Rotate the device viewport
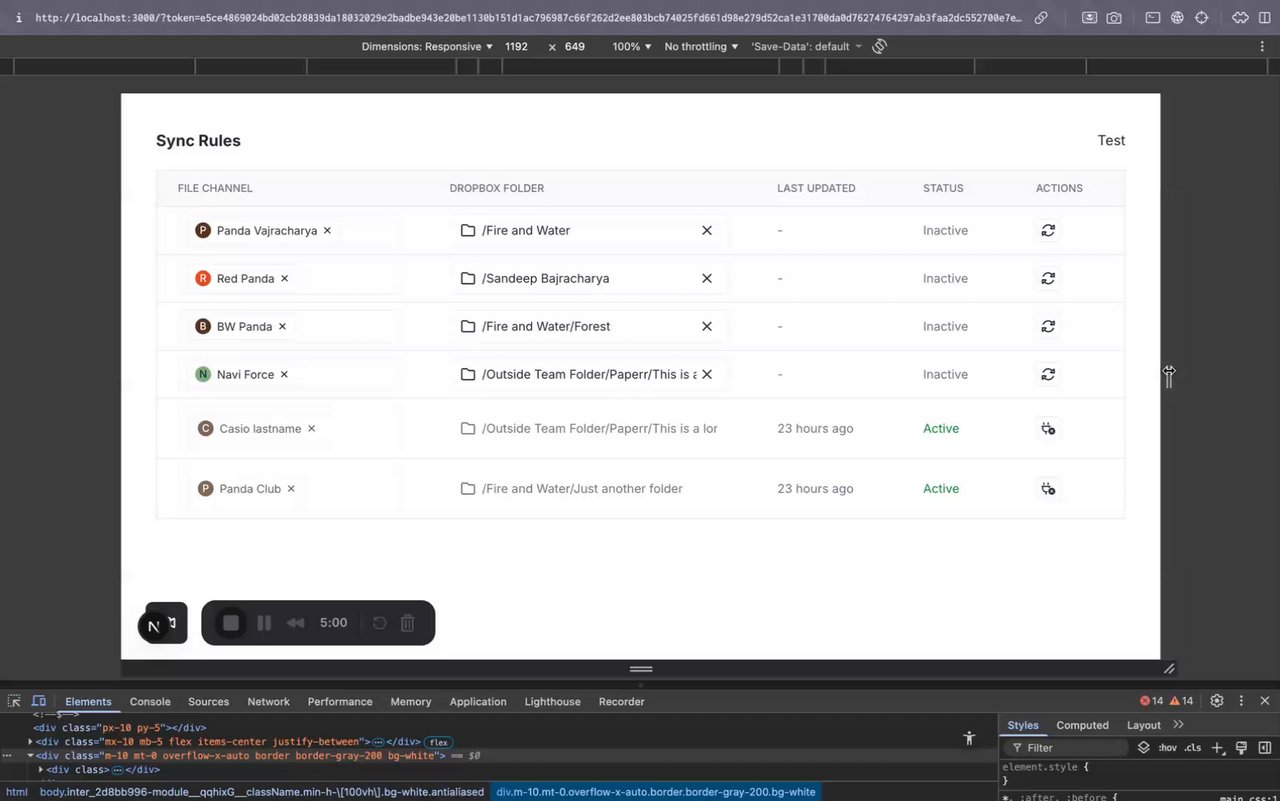The height and width of the screenshot is (801, 1280). point(880,46)
